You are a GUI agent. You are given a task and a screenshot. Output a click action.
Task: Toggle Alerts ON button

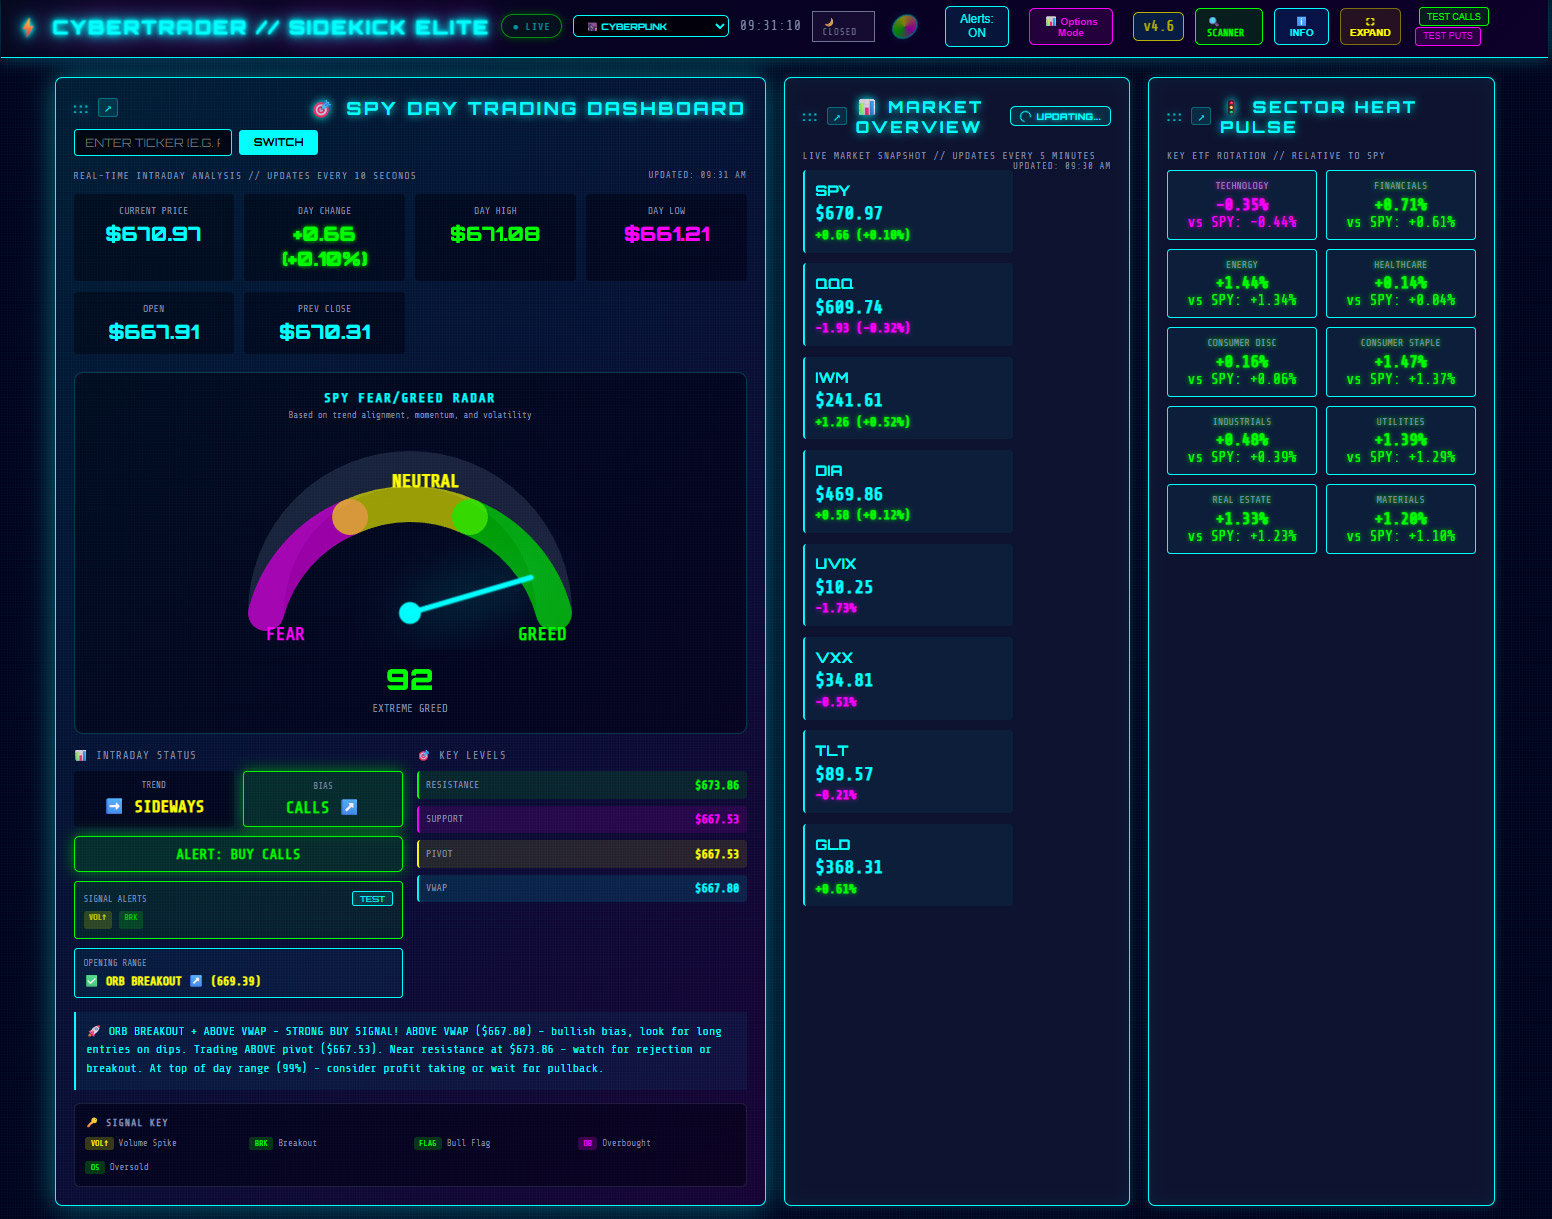pos(976,26)
